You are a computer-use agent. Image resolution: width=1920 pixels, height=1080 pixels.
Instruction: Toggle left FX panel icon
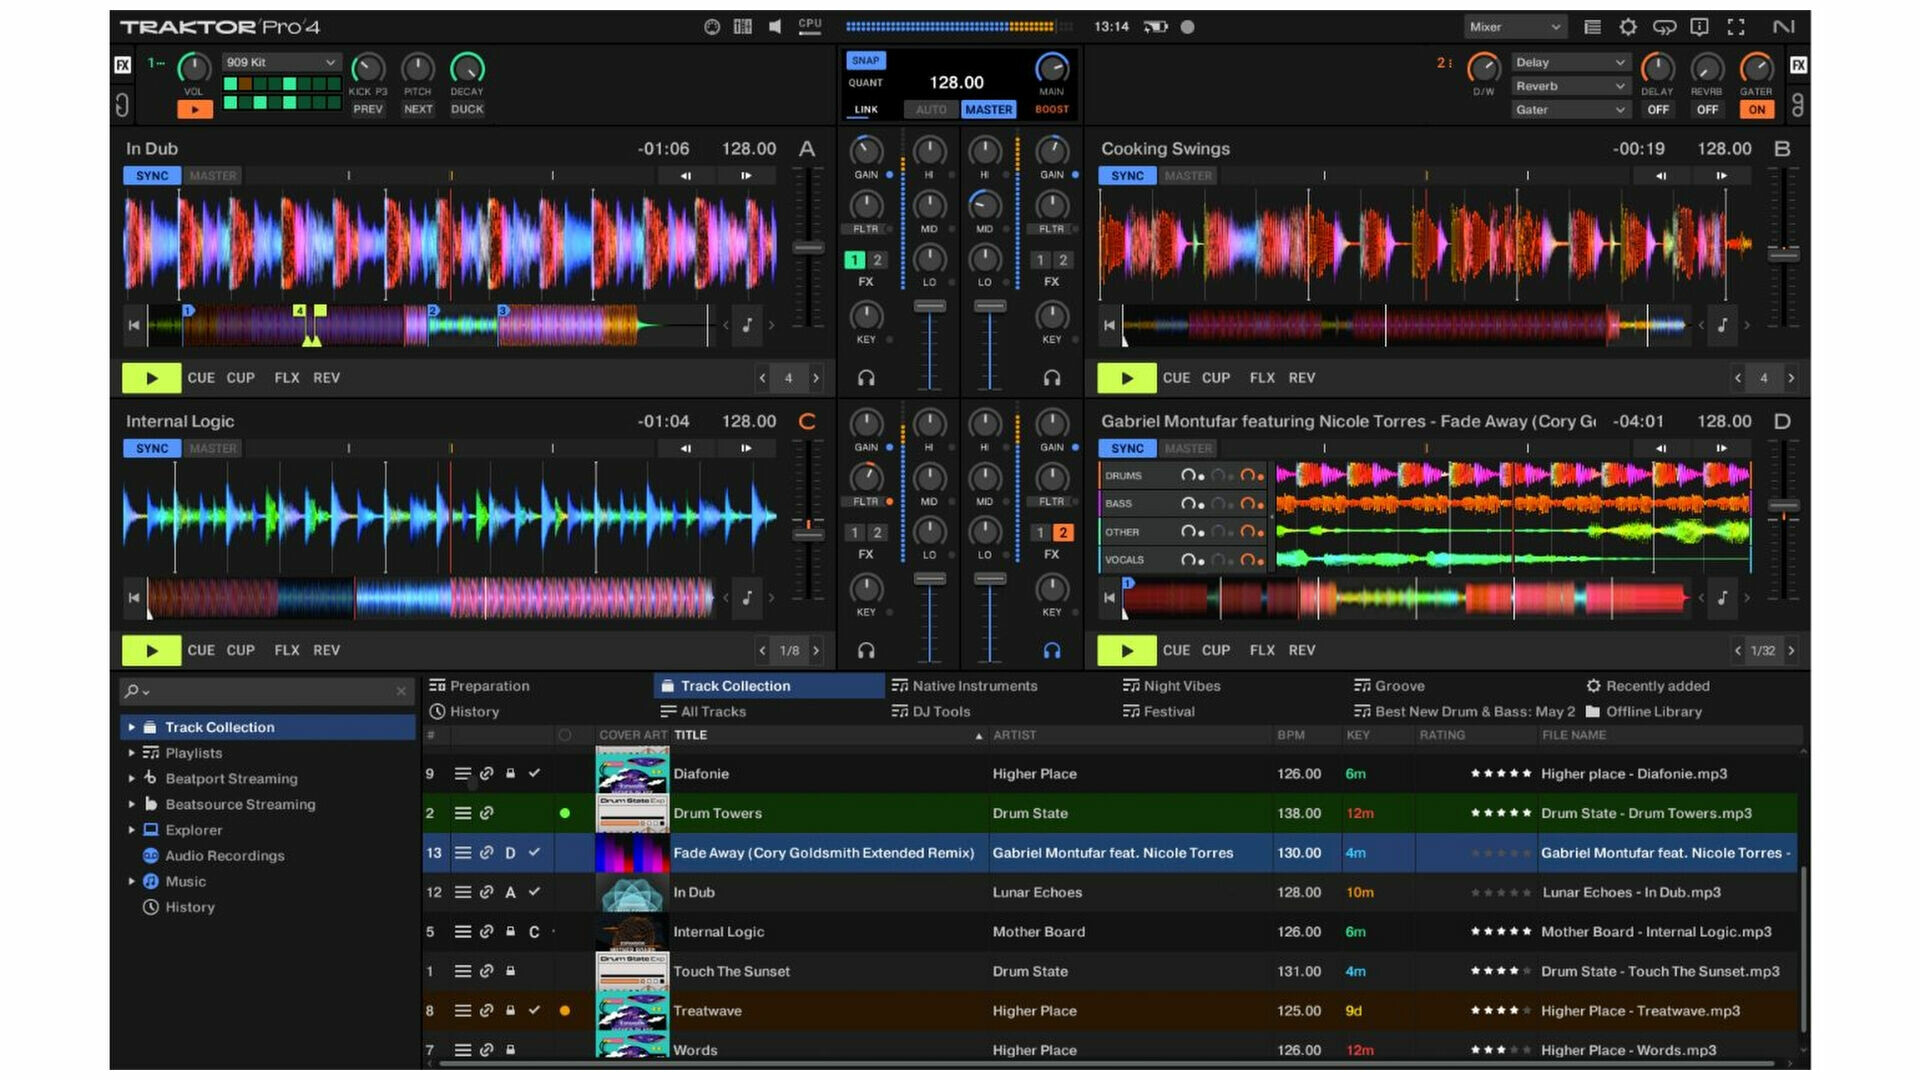click(122, 65)
